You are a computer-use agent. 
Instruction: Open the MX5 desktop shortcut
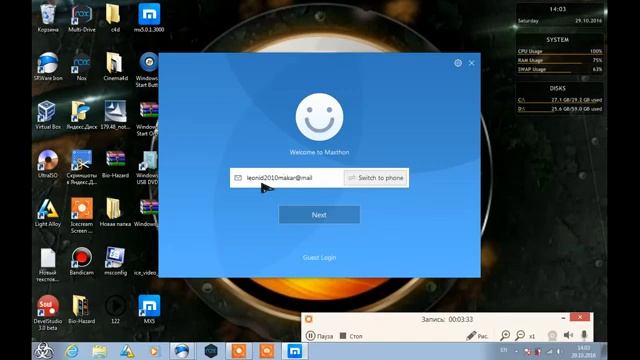149,309
